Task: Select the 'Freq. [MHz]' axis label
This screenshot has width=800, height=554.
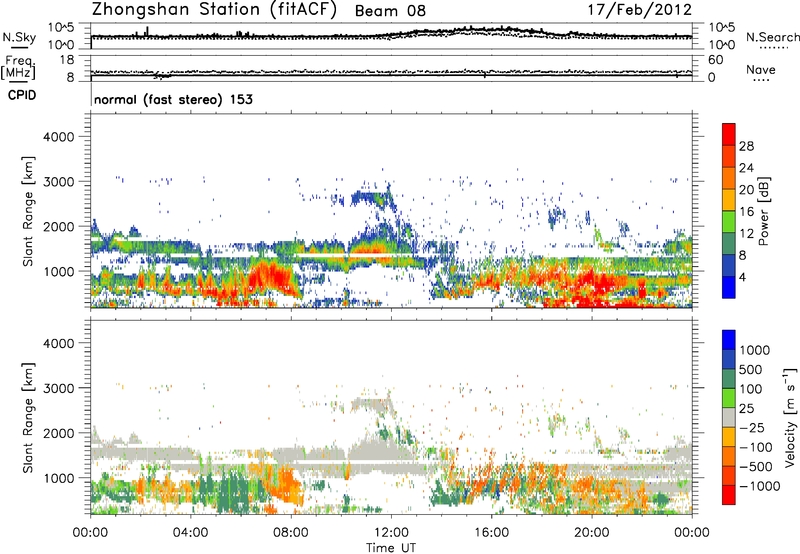Action: (x=18, y=67)
